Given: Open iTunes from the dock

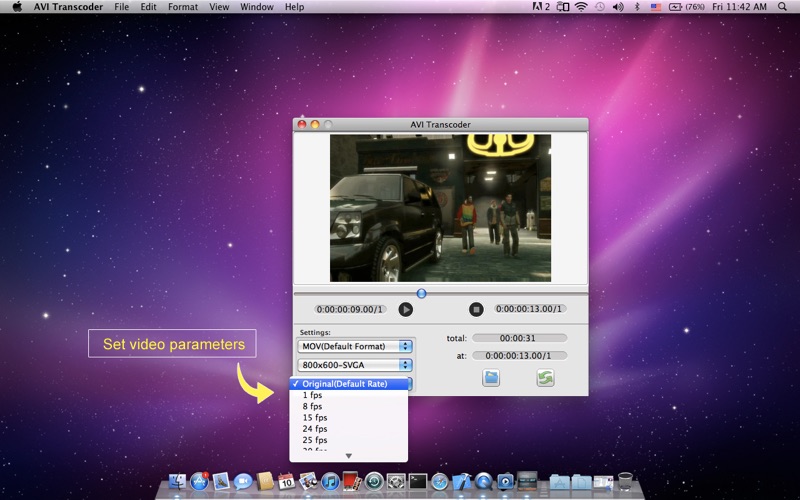Looking at the screenshot, I should tap(330, 481).
